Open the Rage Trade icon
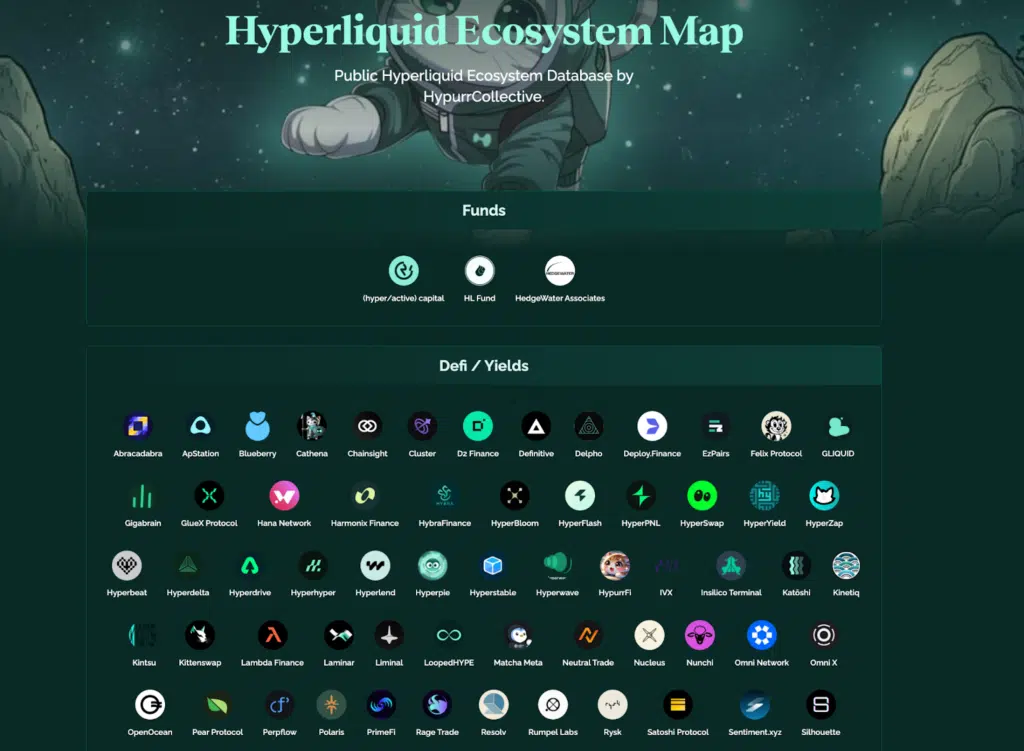This screenshot has width=1024, height=751. click(437, 706)
